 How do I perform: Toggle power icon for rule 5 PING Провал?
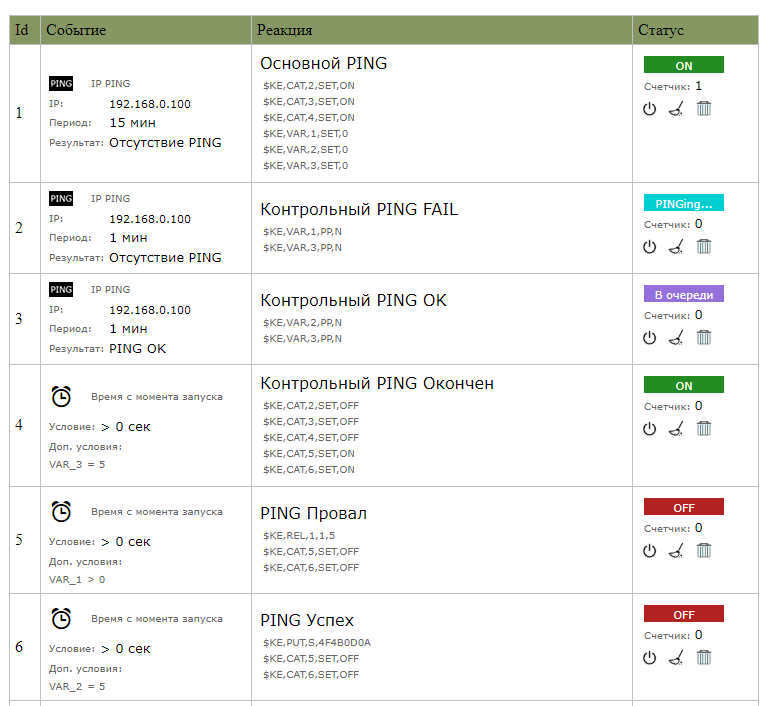tap(650, 550)
